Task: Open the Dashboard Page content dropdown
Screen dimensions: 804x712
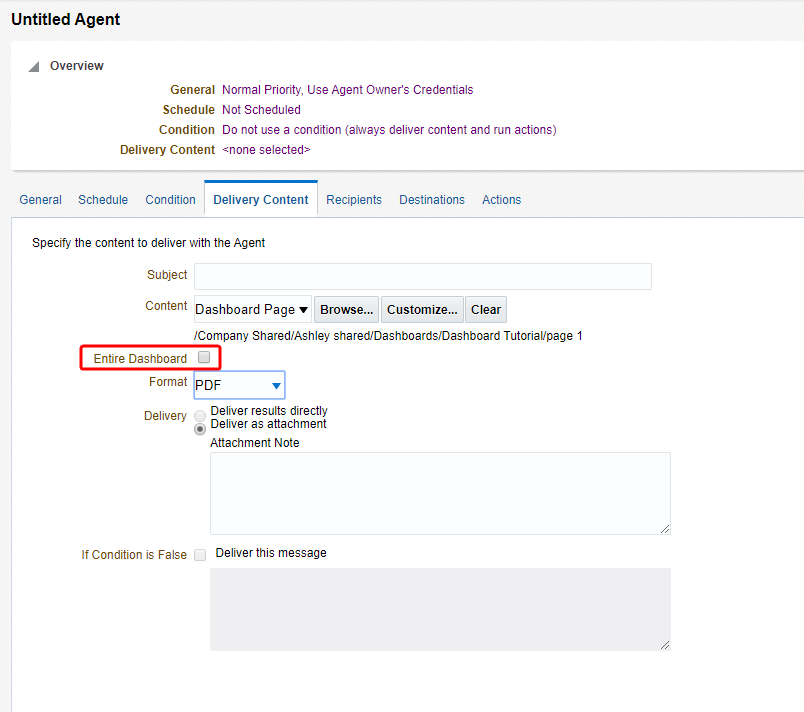Action: tap(252, 310)
